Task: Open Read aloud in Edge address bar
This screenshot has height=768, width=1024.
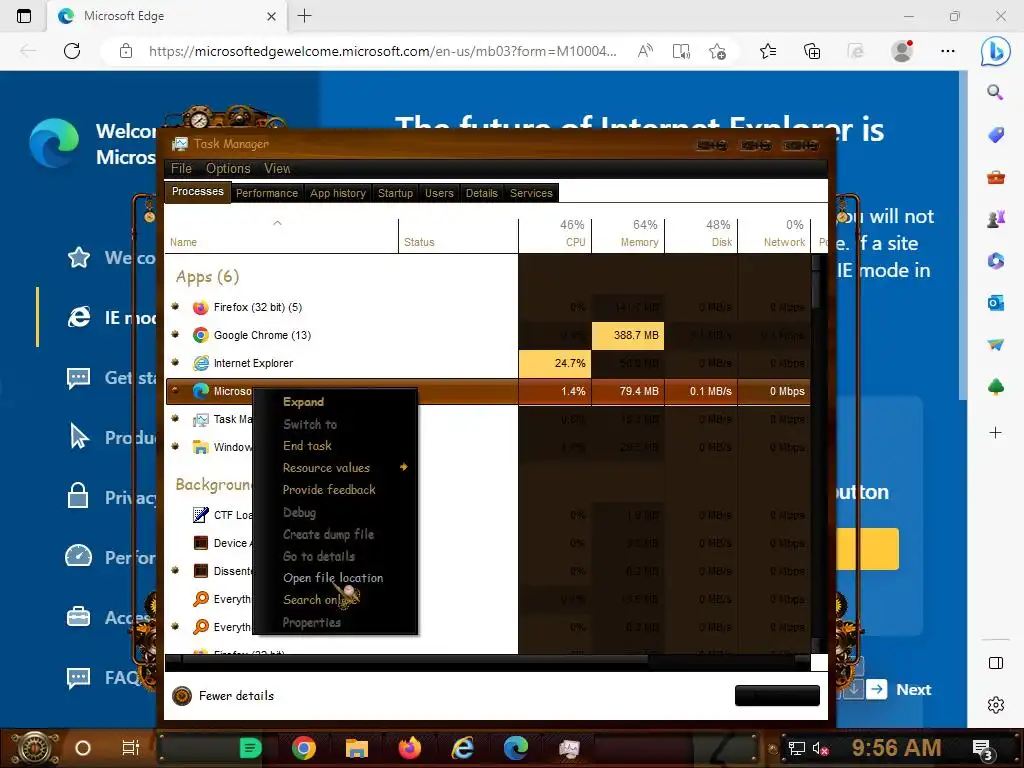Action: [645, 51]
